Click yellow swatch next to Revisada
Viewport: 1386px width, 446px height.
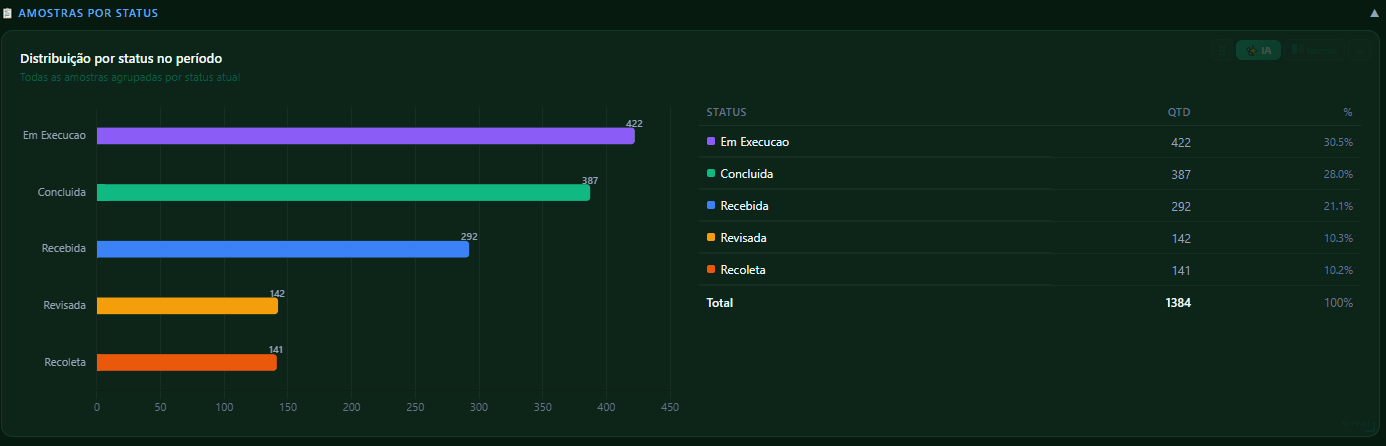point(711,238)
